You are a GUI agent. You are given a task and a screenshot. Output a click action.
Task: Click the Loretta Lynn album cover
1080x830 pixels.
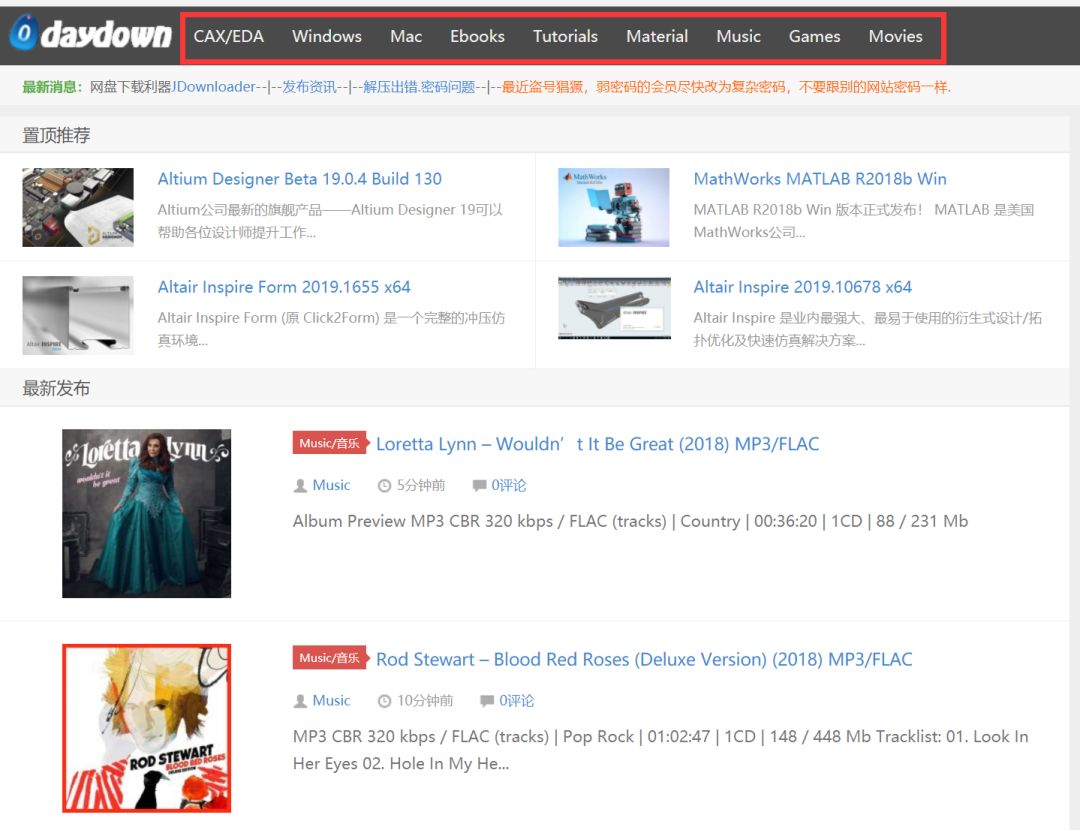tap(147, 513)
